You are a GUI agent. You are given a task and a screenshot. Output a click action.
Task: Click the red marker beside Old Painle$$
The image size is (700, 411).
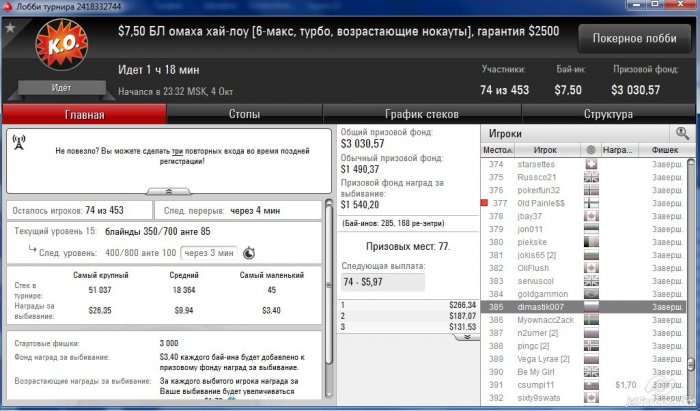click(484, 203)
